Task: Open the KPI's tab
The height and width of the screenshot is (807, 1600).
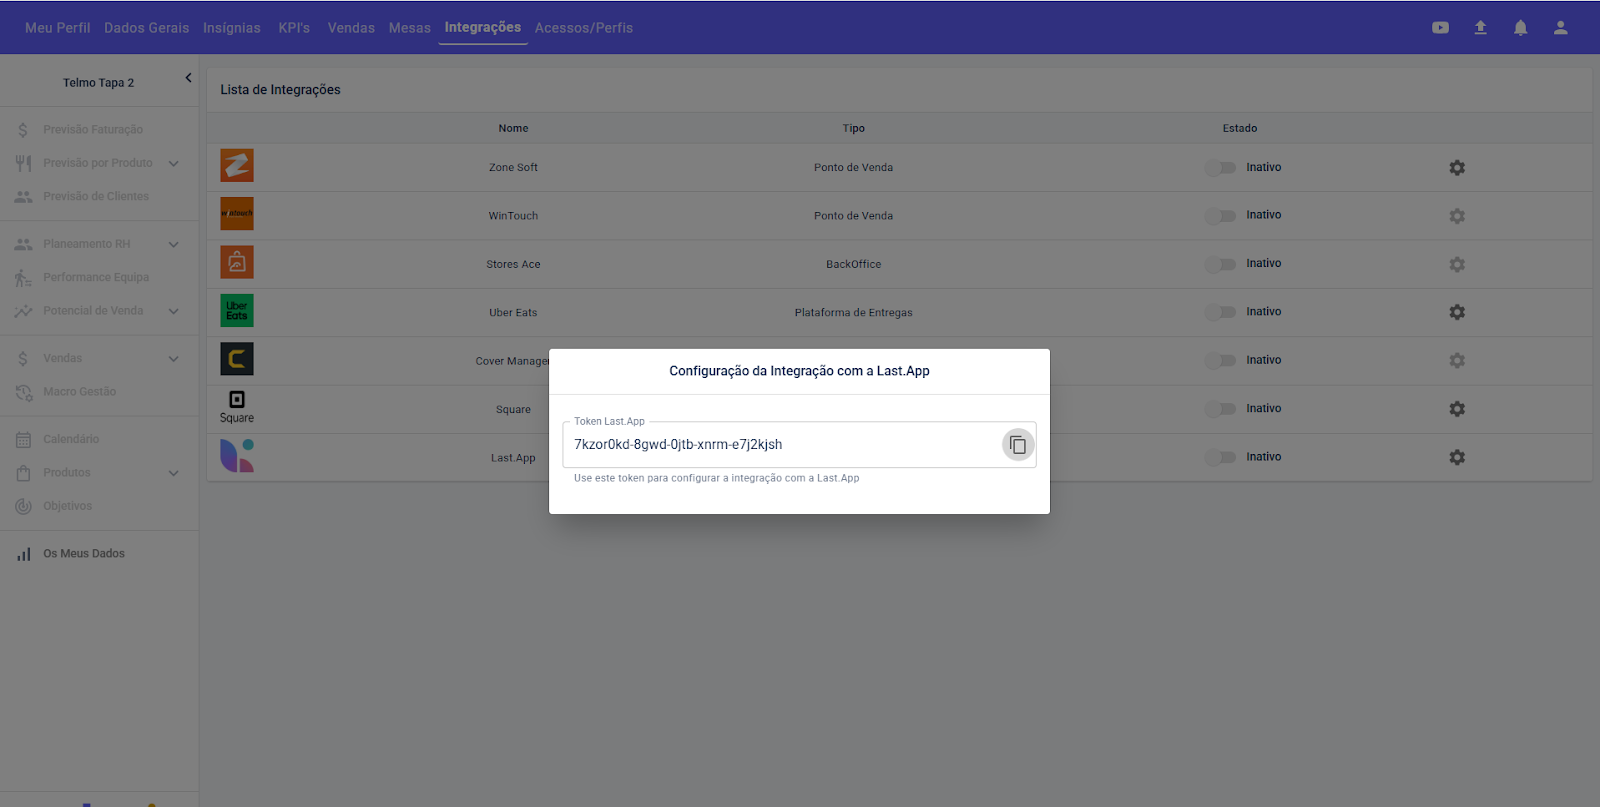Action: (x=294, y=28)
